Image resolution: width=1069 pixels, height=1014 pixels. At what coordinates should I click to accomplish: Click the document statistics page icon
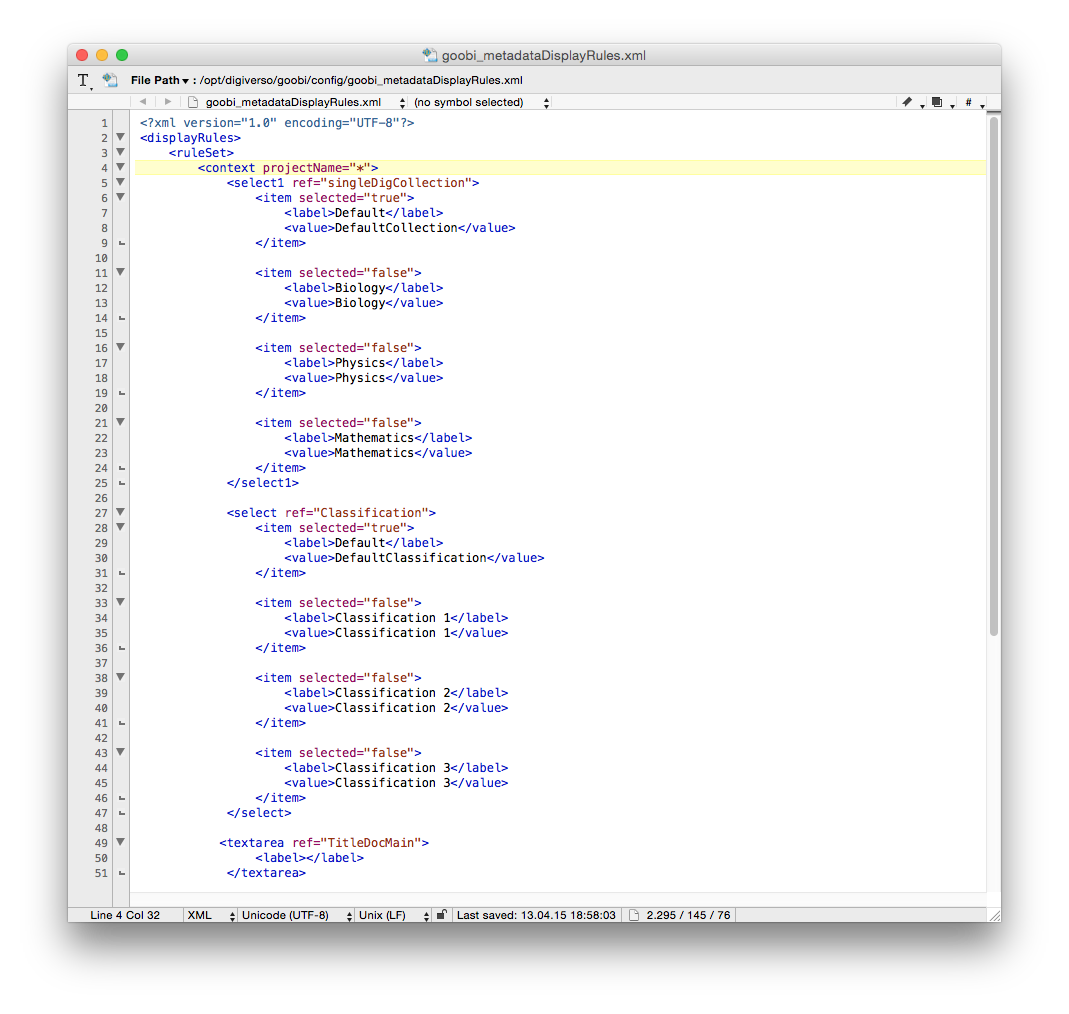634,915
